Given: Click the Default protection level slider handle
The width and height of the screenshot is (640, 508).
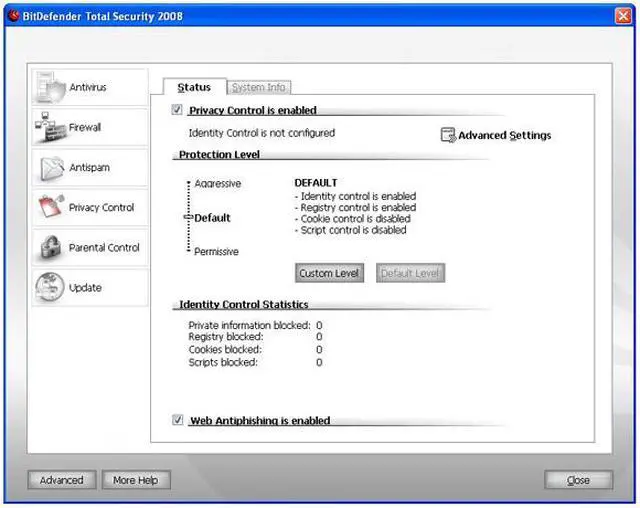Looking at the screenshot, I should pyautogui.click(x=187, y=217).
